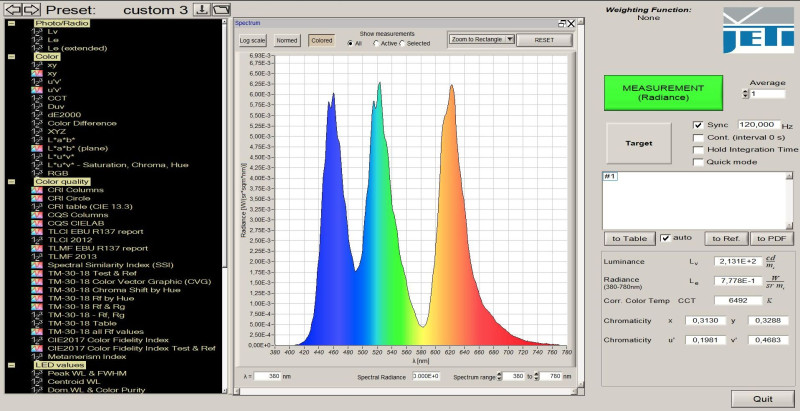Click the icon beside TM-30-18 Color Vector Graphic (CVG)
This screenshot has height=411, width=800.
click(37, 281)
